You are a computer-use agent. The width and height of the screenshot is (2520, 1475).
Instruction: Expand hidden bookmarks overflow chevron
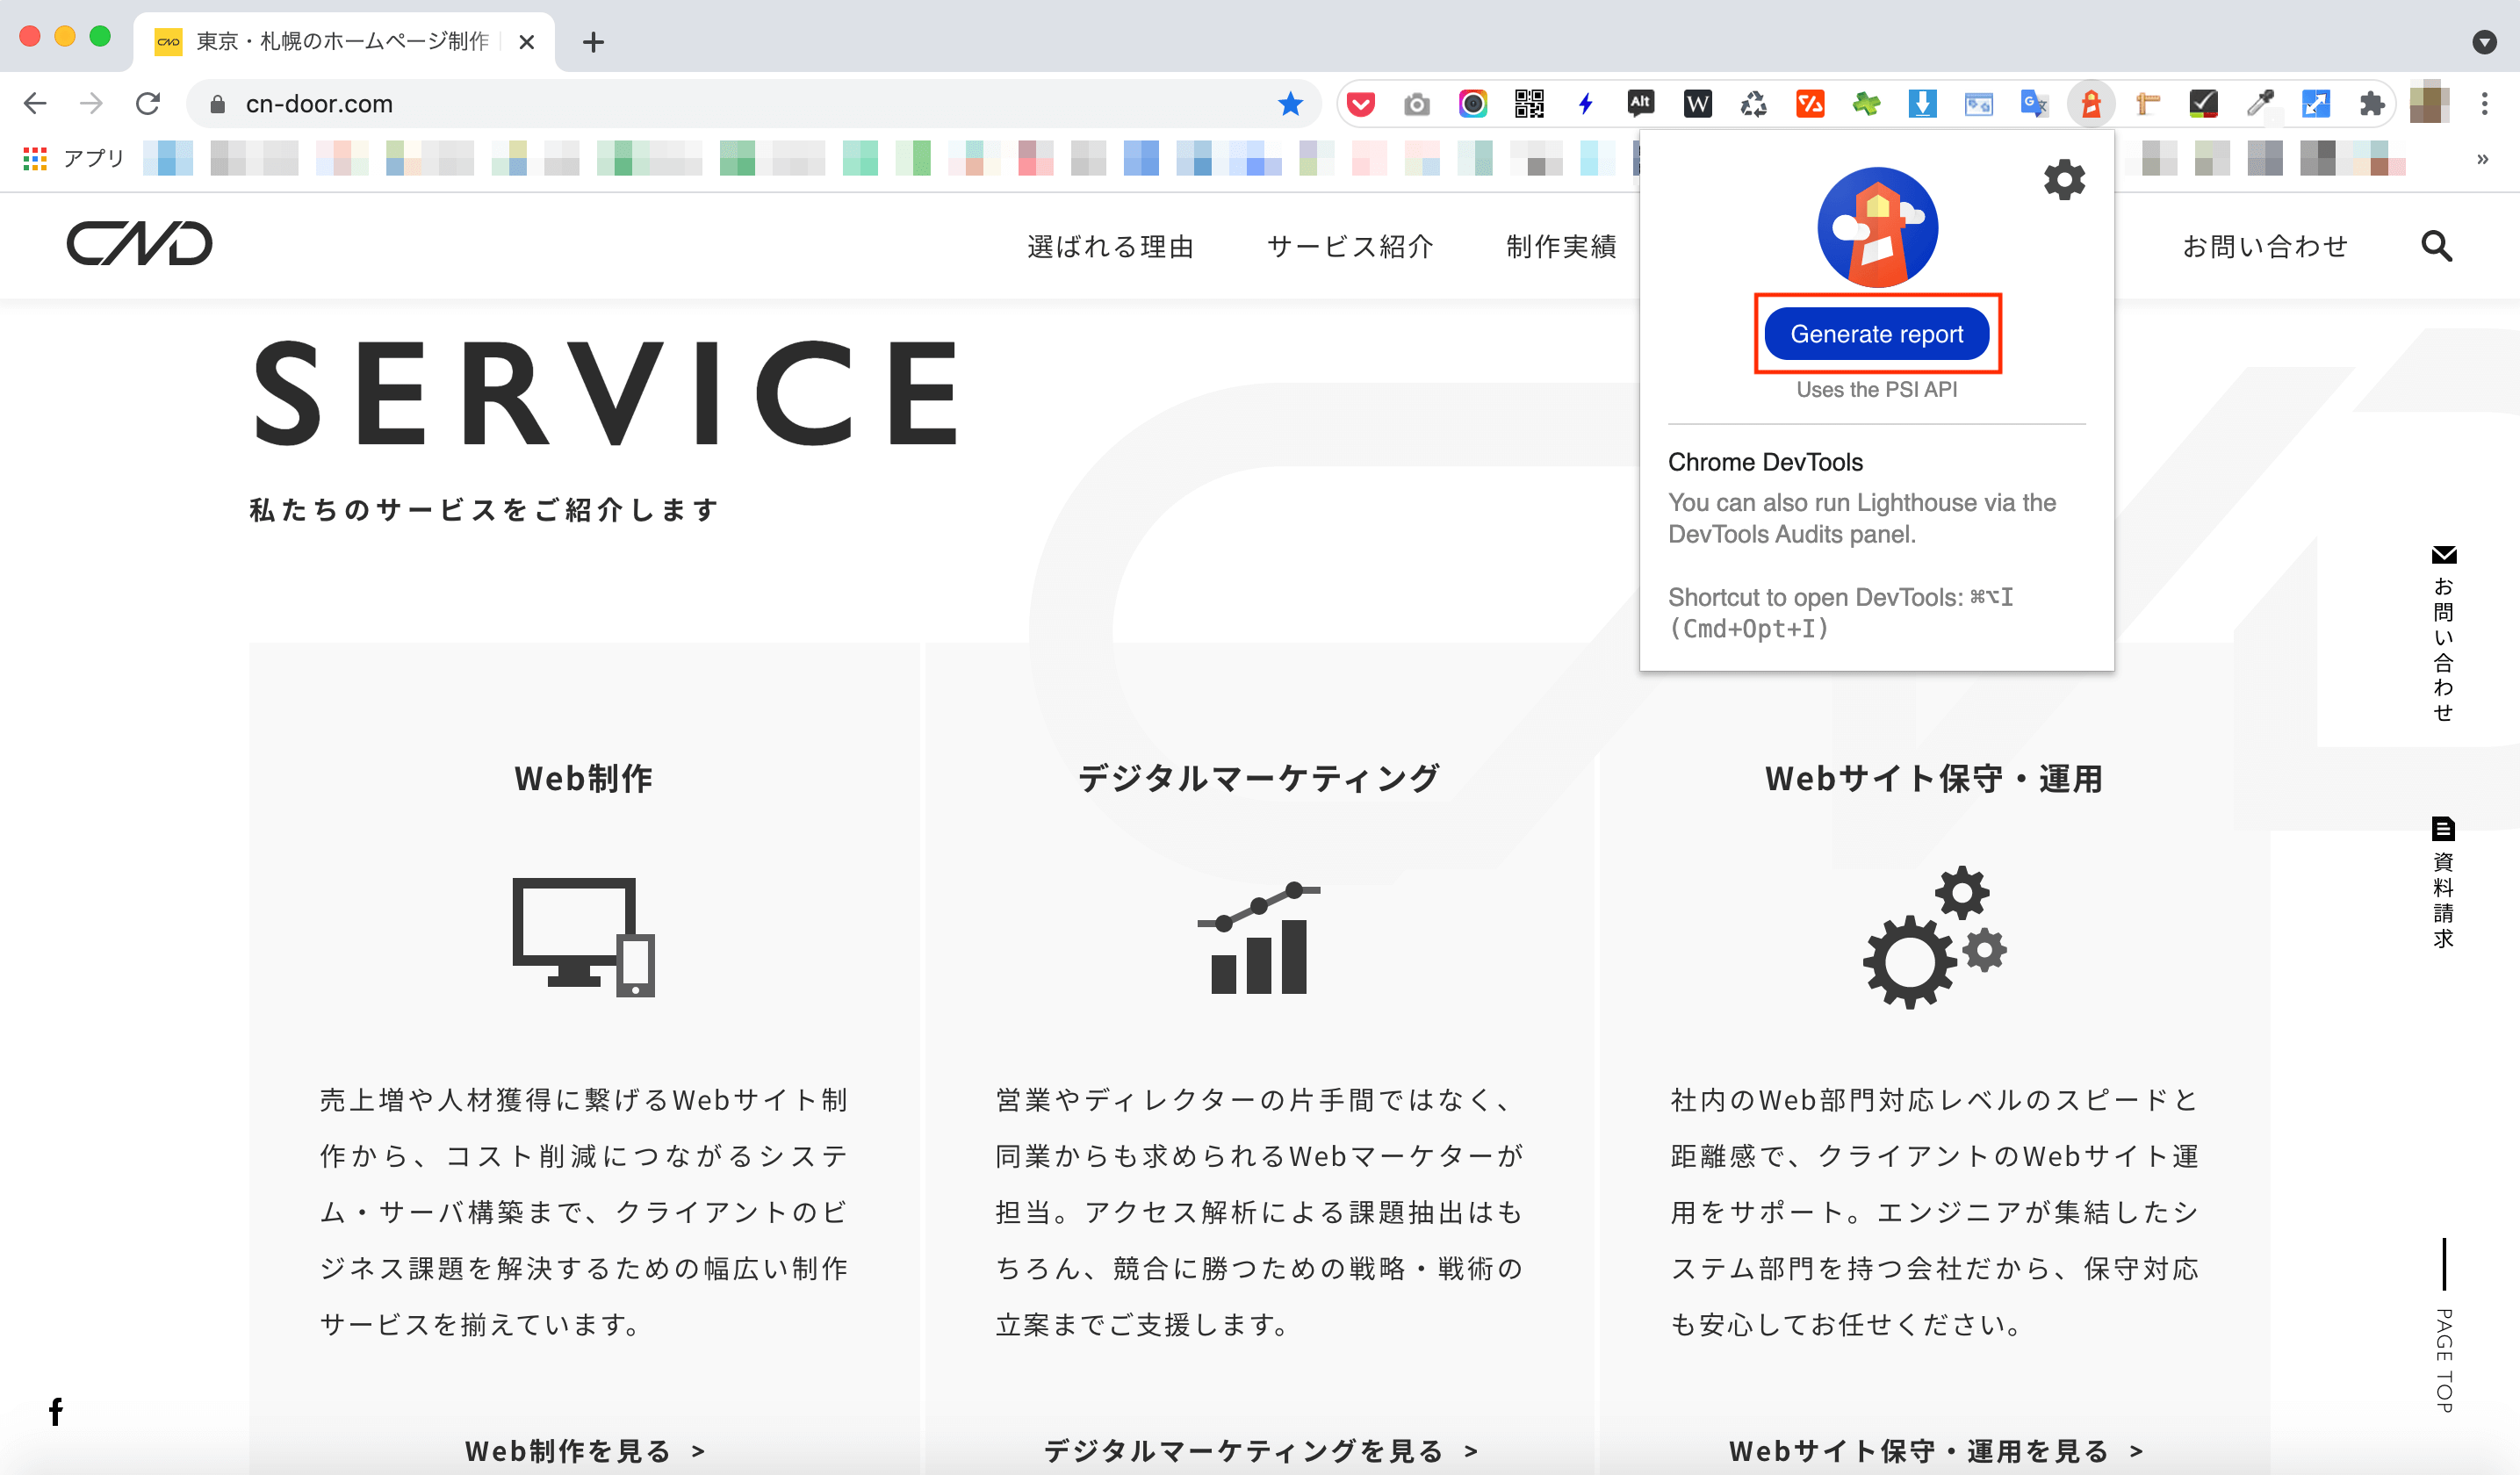tap(2482, 159)
